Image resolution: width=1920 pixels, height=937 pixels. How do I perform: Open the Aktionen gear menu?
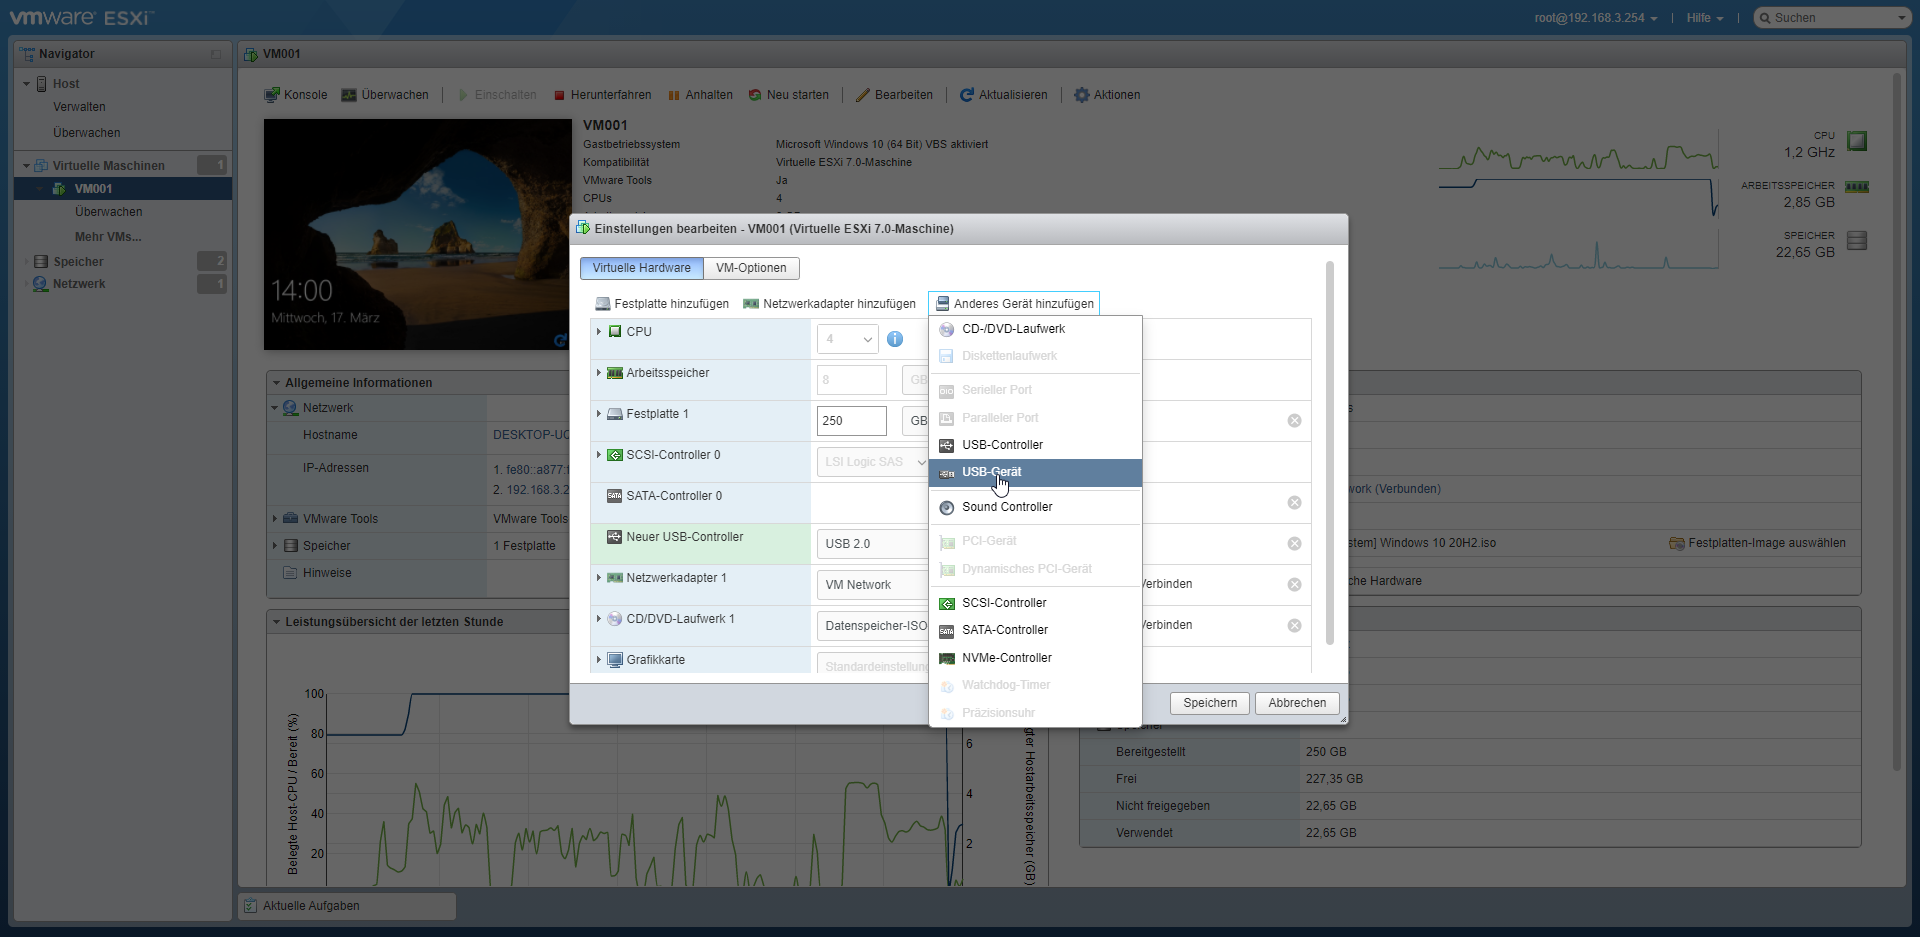pyautogui.click(x=1106, y=95)
